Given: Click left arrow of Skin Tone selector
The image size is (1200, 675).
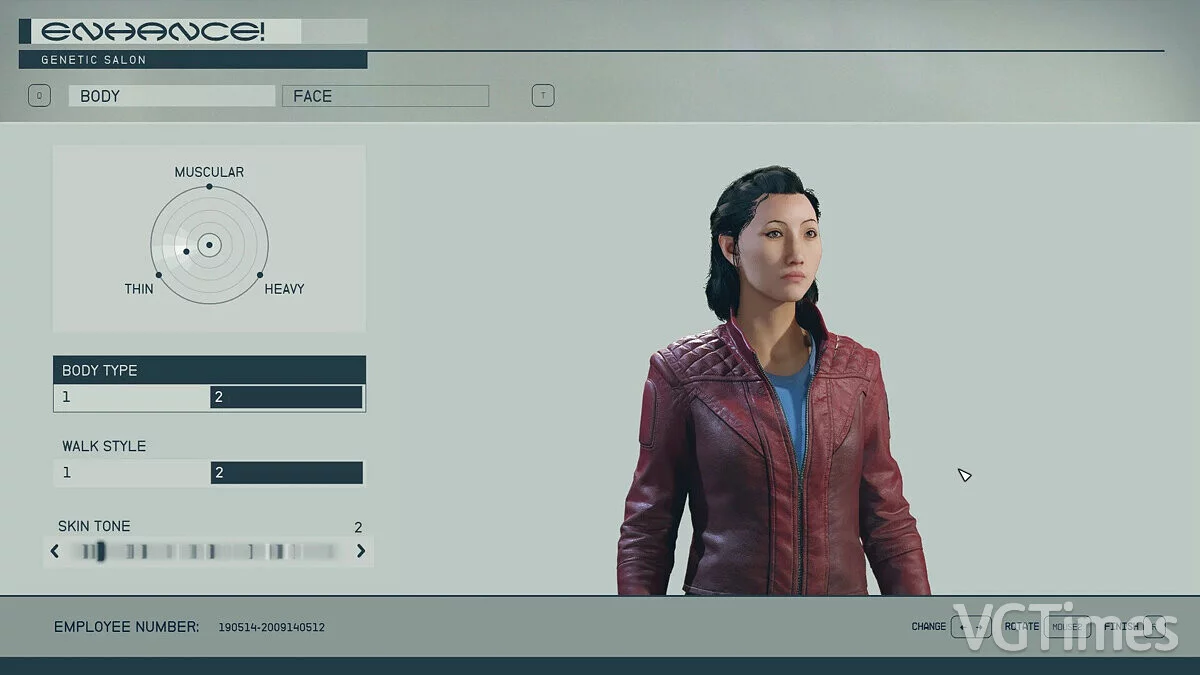Looking at the screenshot, I should (x=55, y=551).
